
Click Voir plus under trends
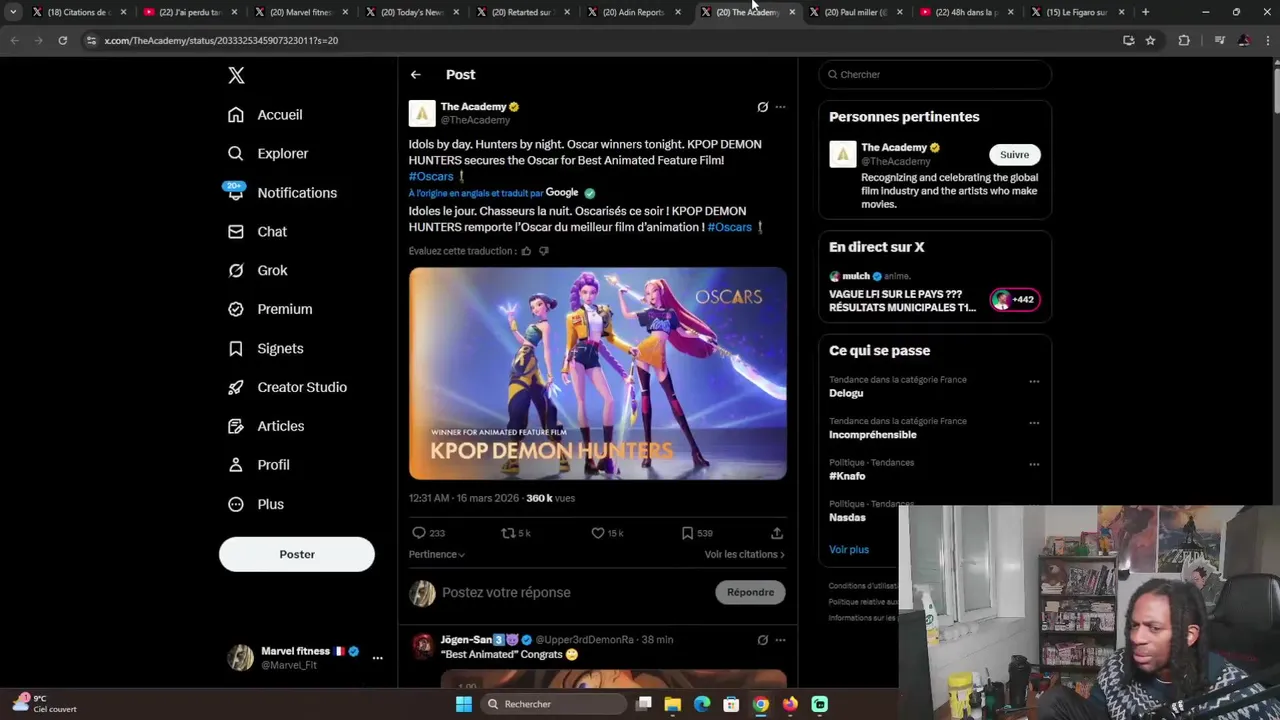tap(849, 550)
